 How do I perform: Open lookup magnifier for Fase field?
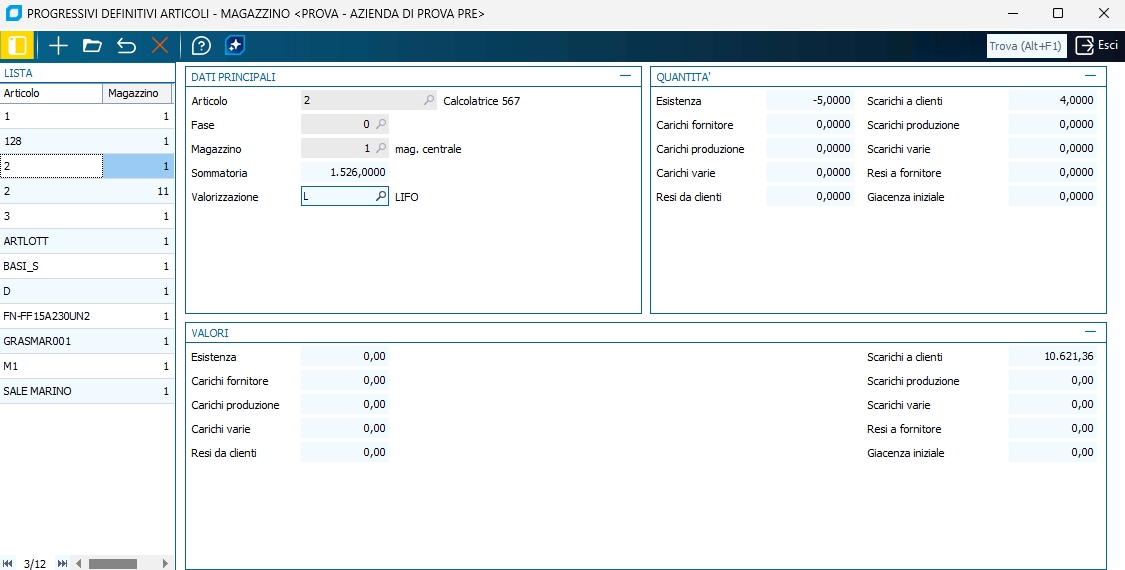pyautogui.click(x=381, y=124)
